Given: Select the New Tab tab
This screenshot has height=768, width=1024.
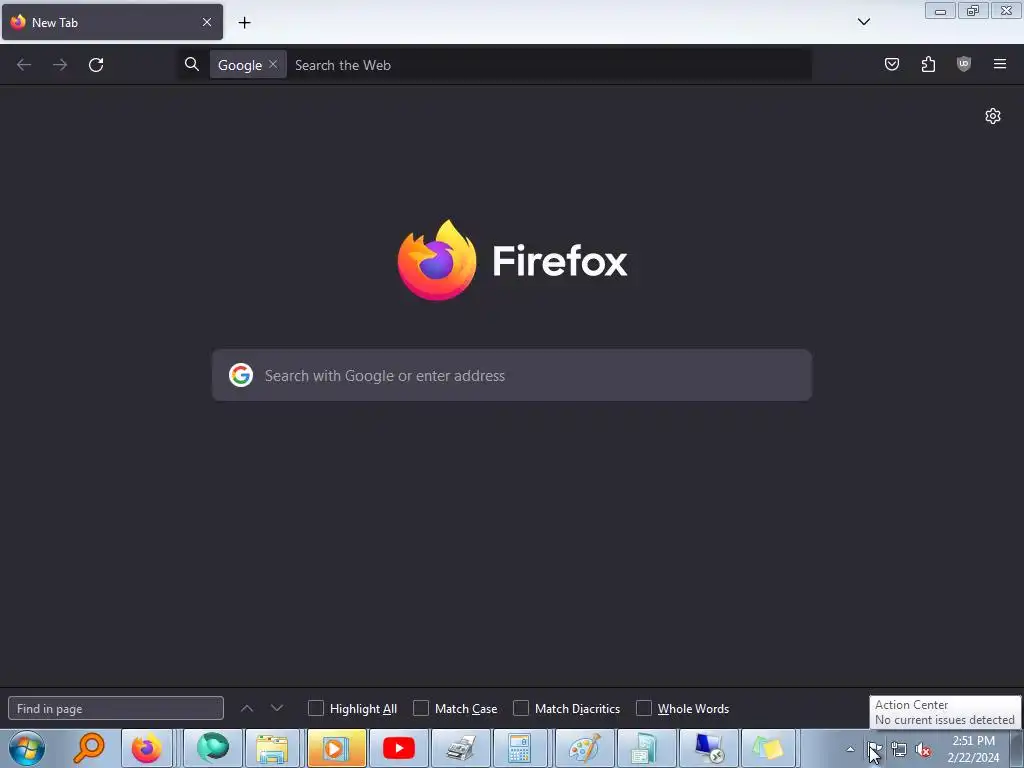Looking at the screenshot, I should tap(112, 22).
